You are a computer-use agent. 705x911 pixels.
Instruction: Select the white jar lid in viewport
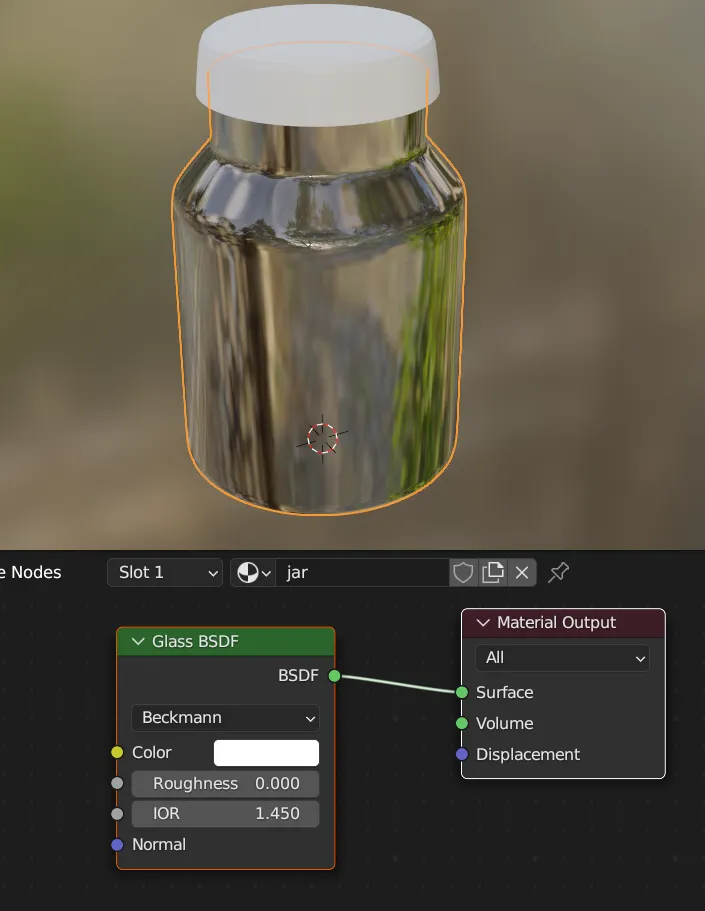(317, 64)
